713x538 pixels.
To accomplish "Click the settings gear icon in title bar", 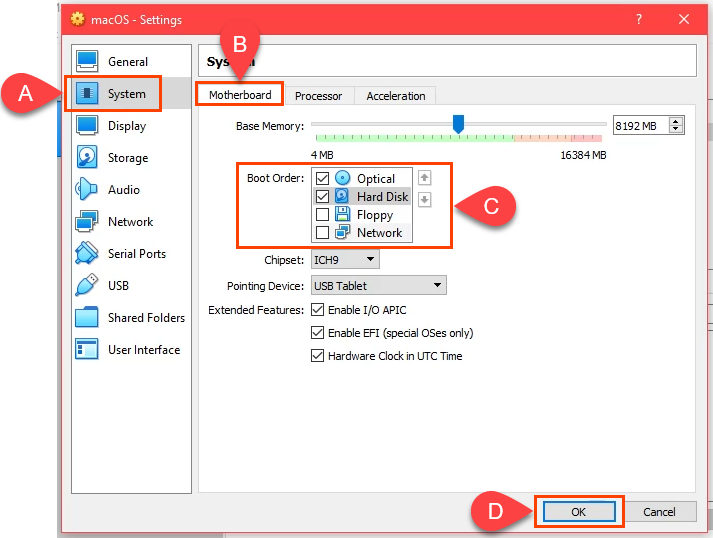I will click(77, 19).
